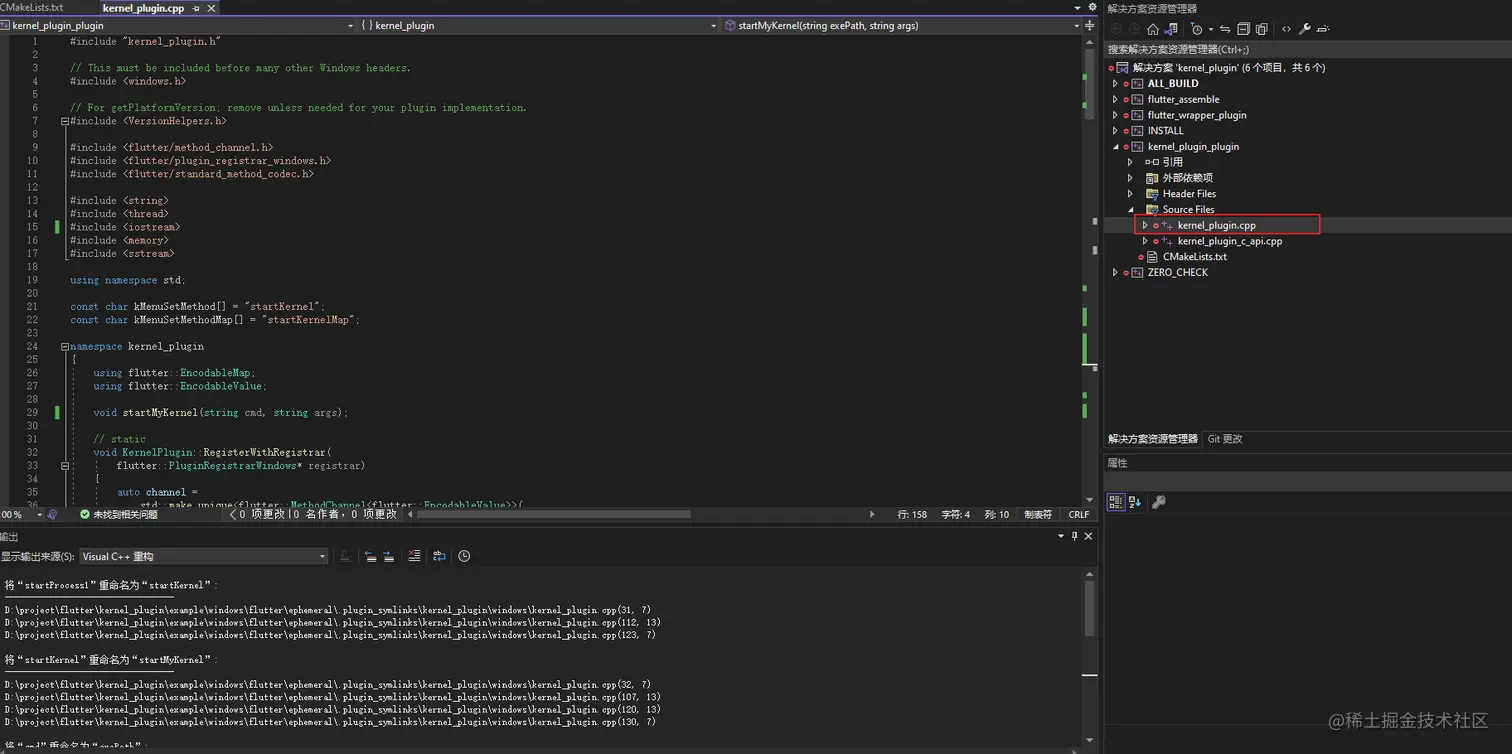Collapse the kernel_plugin_plugin project node
Screen dimensions: 1512x754
click(1115, 147)
